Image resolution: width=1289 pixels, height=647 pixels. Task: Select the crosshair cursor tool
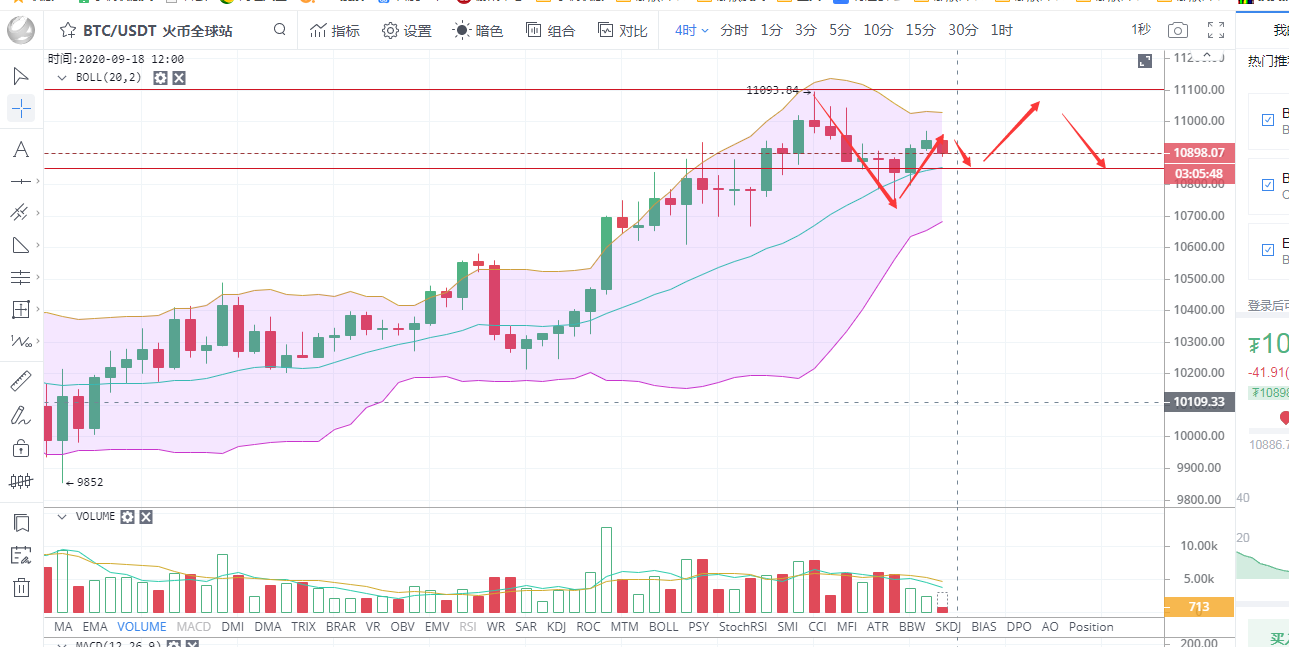click(x=20, y=108)
